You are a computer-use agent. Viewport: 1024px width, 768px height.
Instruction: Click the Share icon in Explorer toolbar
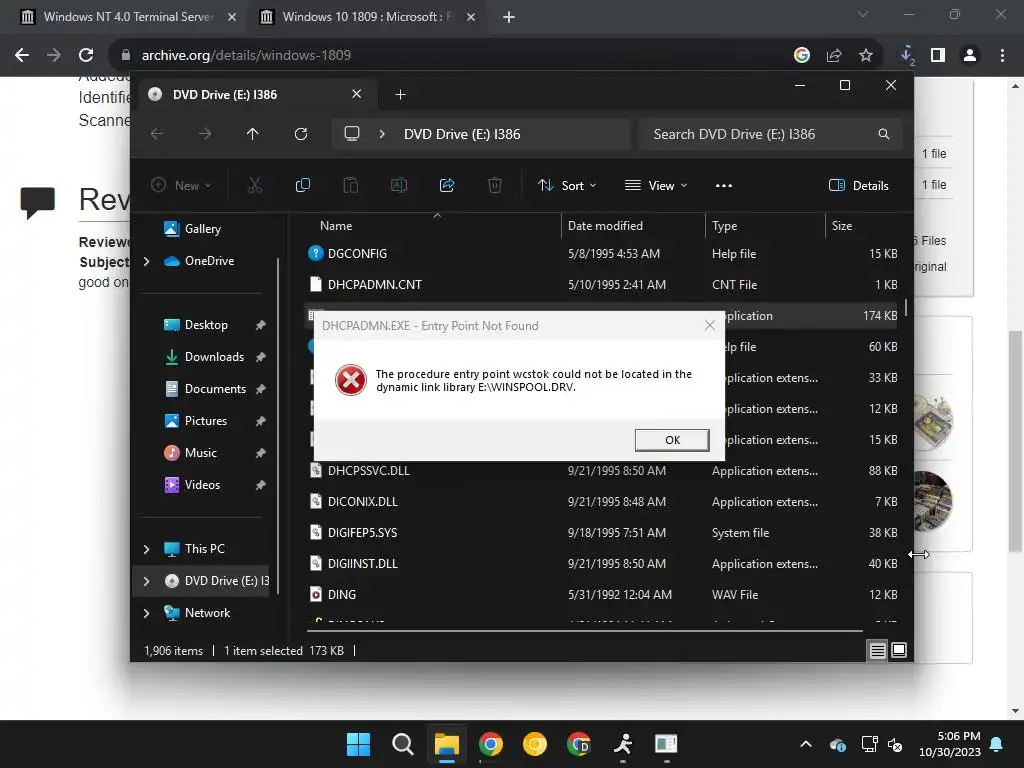pyautogui.click(x=447, y=185)
